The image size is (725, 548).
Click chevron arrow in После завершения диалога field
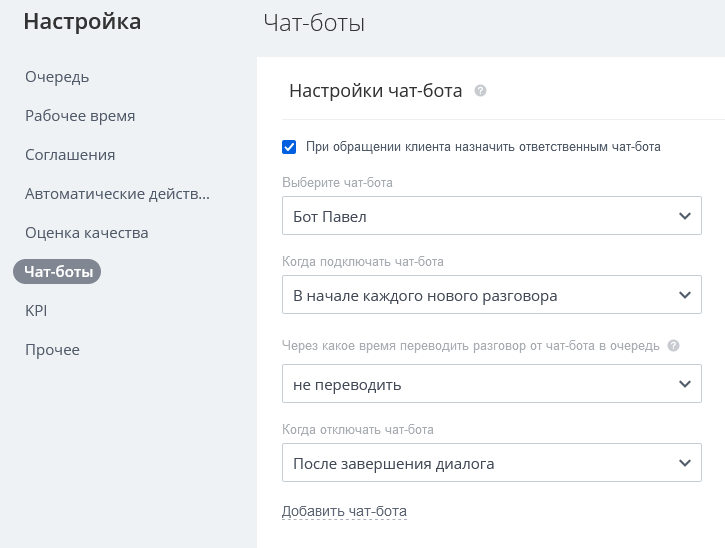coord(684,463)
